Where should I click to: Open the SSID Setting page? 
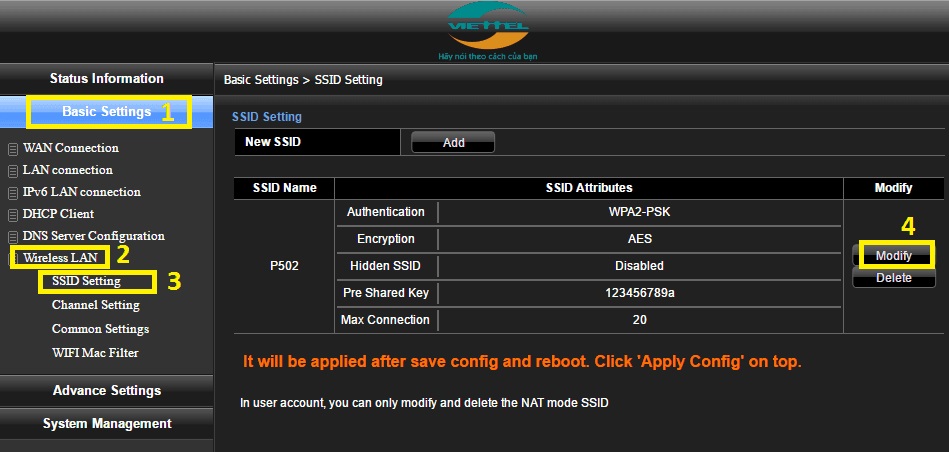click(x=86, y=282)
